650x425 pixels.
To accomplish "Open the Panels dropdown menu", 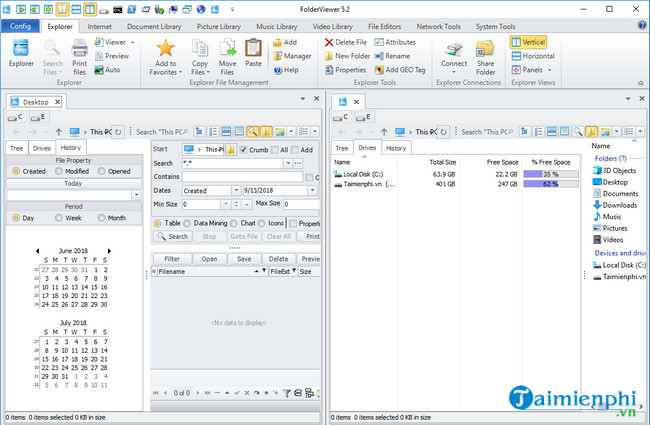I will pos(537,70).
